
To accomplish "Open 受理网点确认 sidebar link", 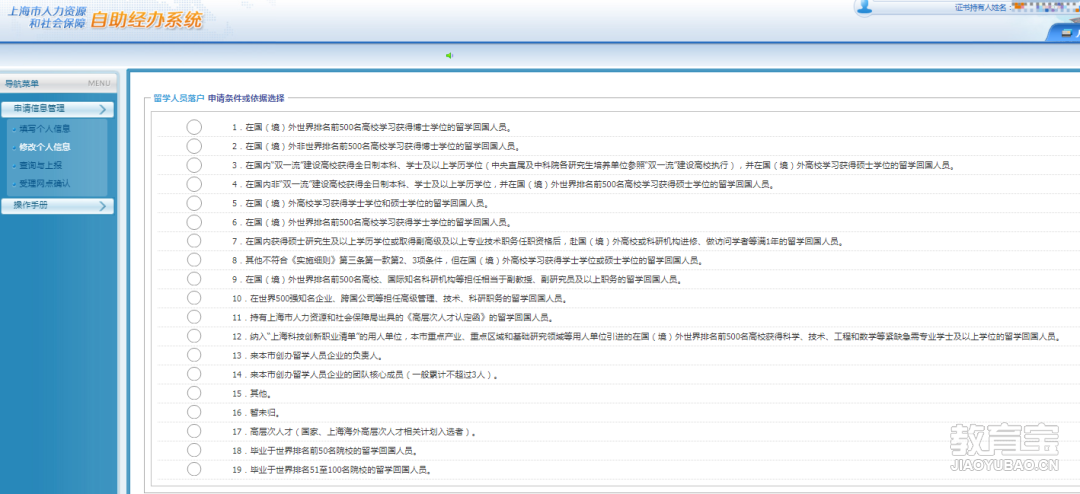I will click(x=44, y=184).
